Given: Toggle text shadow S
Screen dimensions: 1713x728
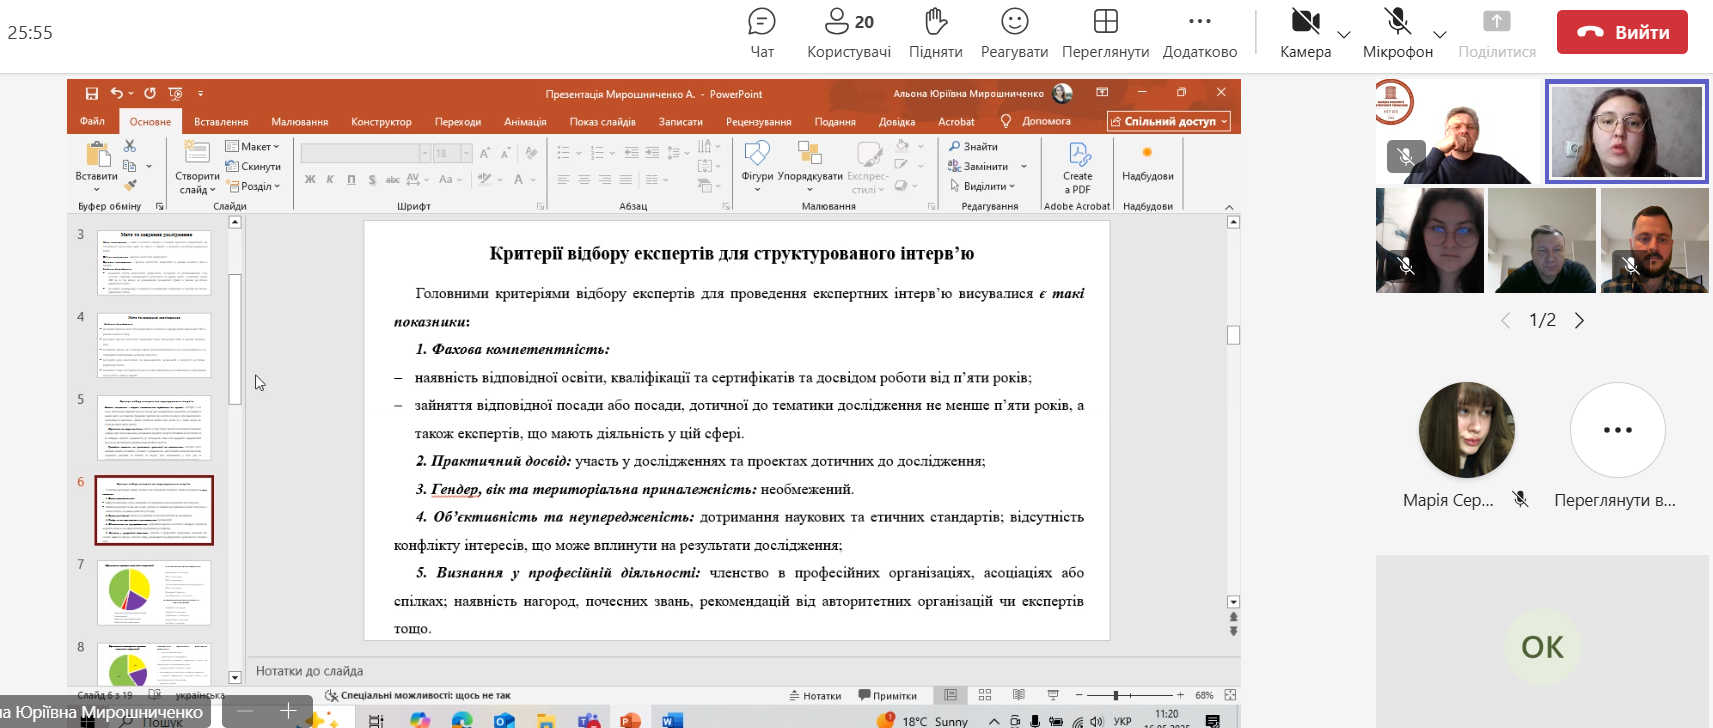Looking at the screenshot, I should click(x=372, y=180).
